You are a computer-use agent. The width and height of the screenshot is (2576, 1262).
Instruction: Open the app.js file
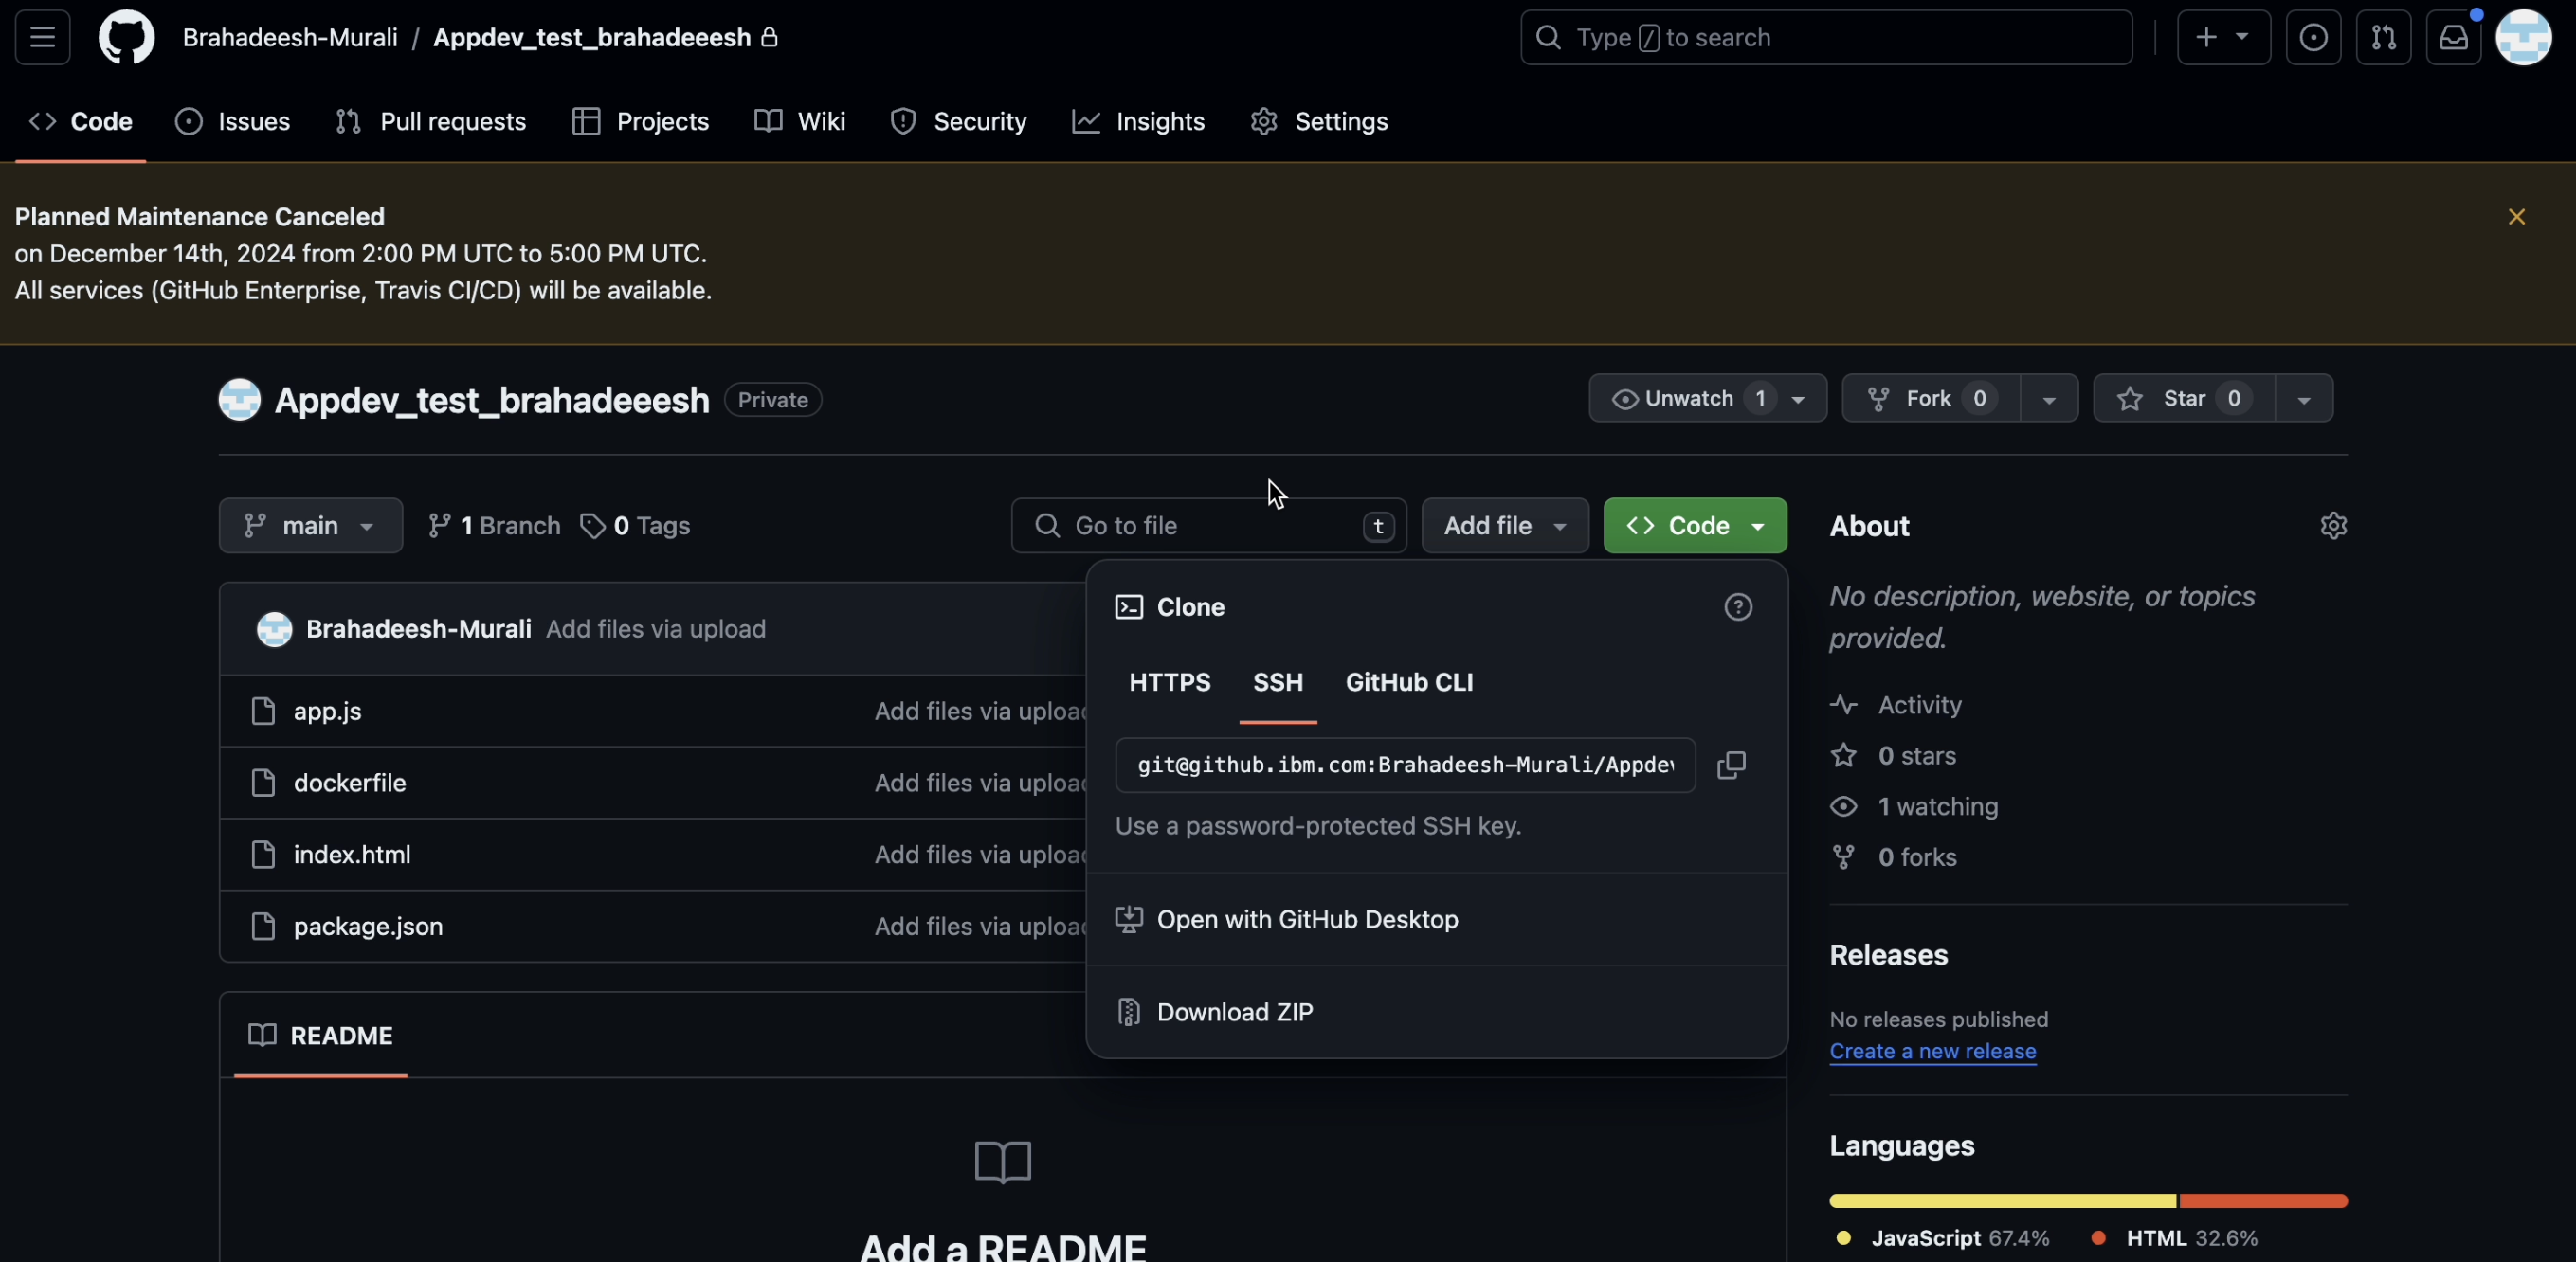click(x=327, y=711)
